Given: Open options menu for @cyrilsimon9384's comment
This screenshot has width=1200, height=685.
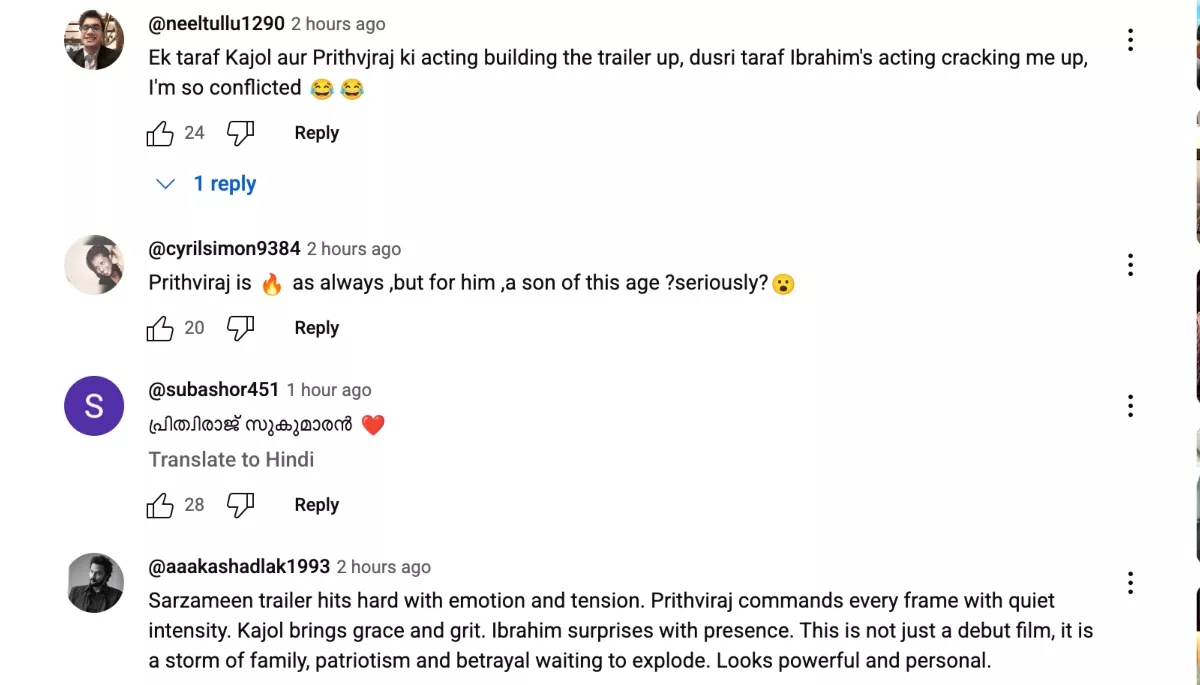Looking at the screenshot, I should click(x=1130, y=265).
